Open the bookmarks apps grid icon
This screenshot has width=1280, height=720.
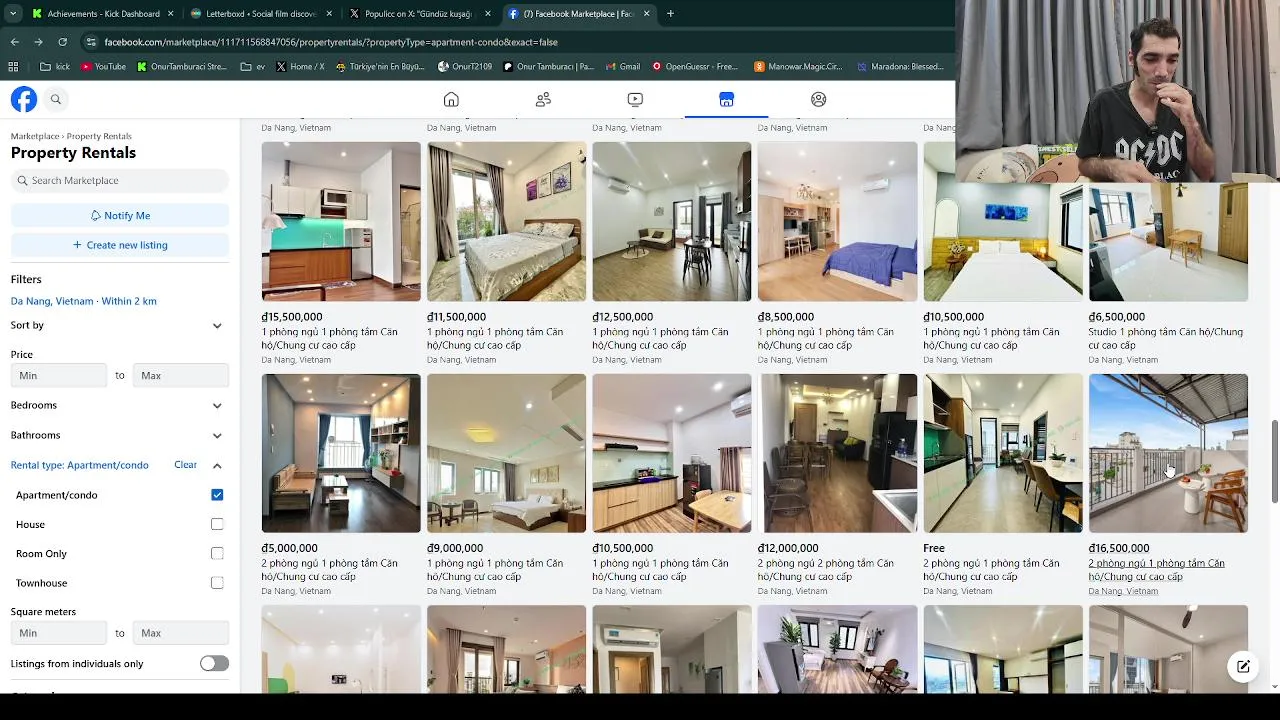point(13,67)
